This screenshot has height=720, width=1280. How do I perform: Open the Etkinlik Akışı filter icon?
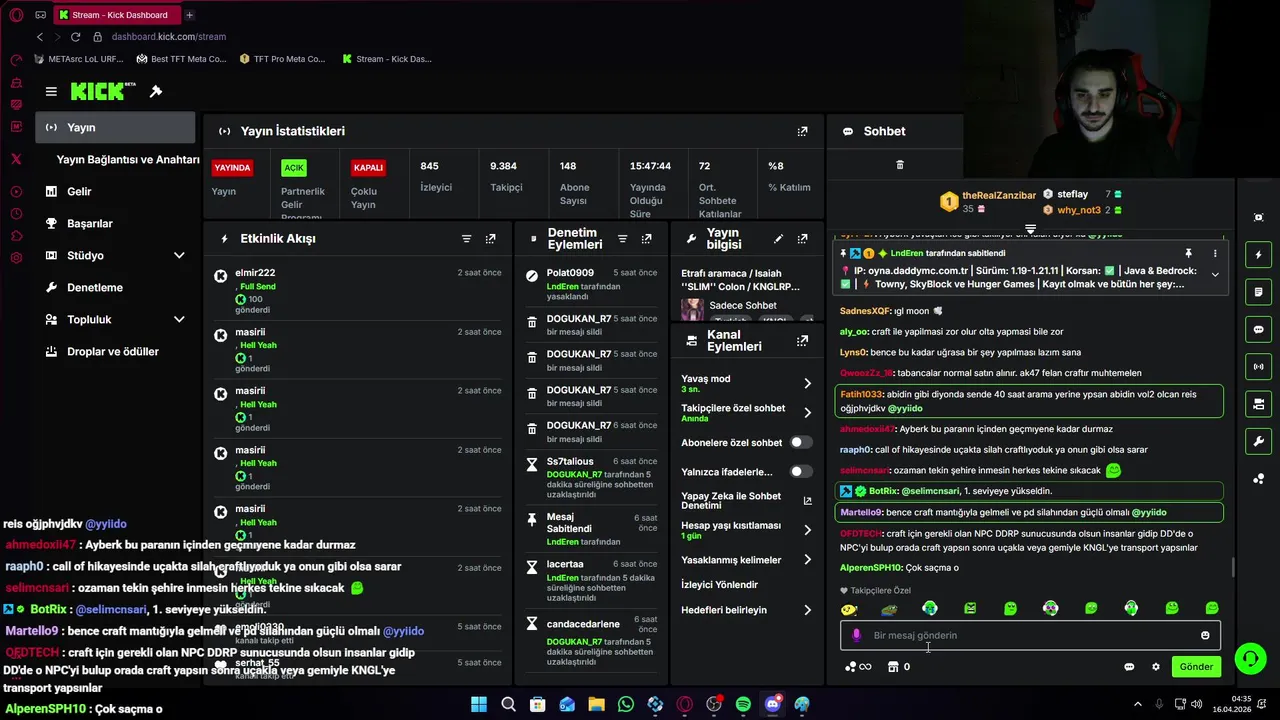[466, 239]
